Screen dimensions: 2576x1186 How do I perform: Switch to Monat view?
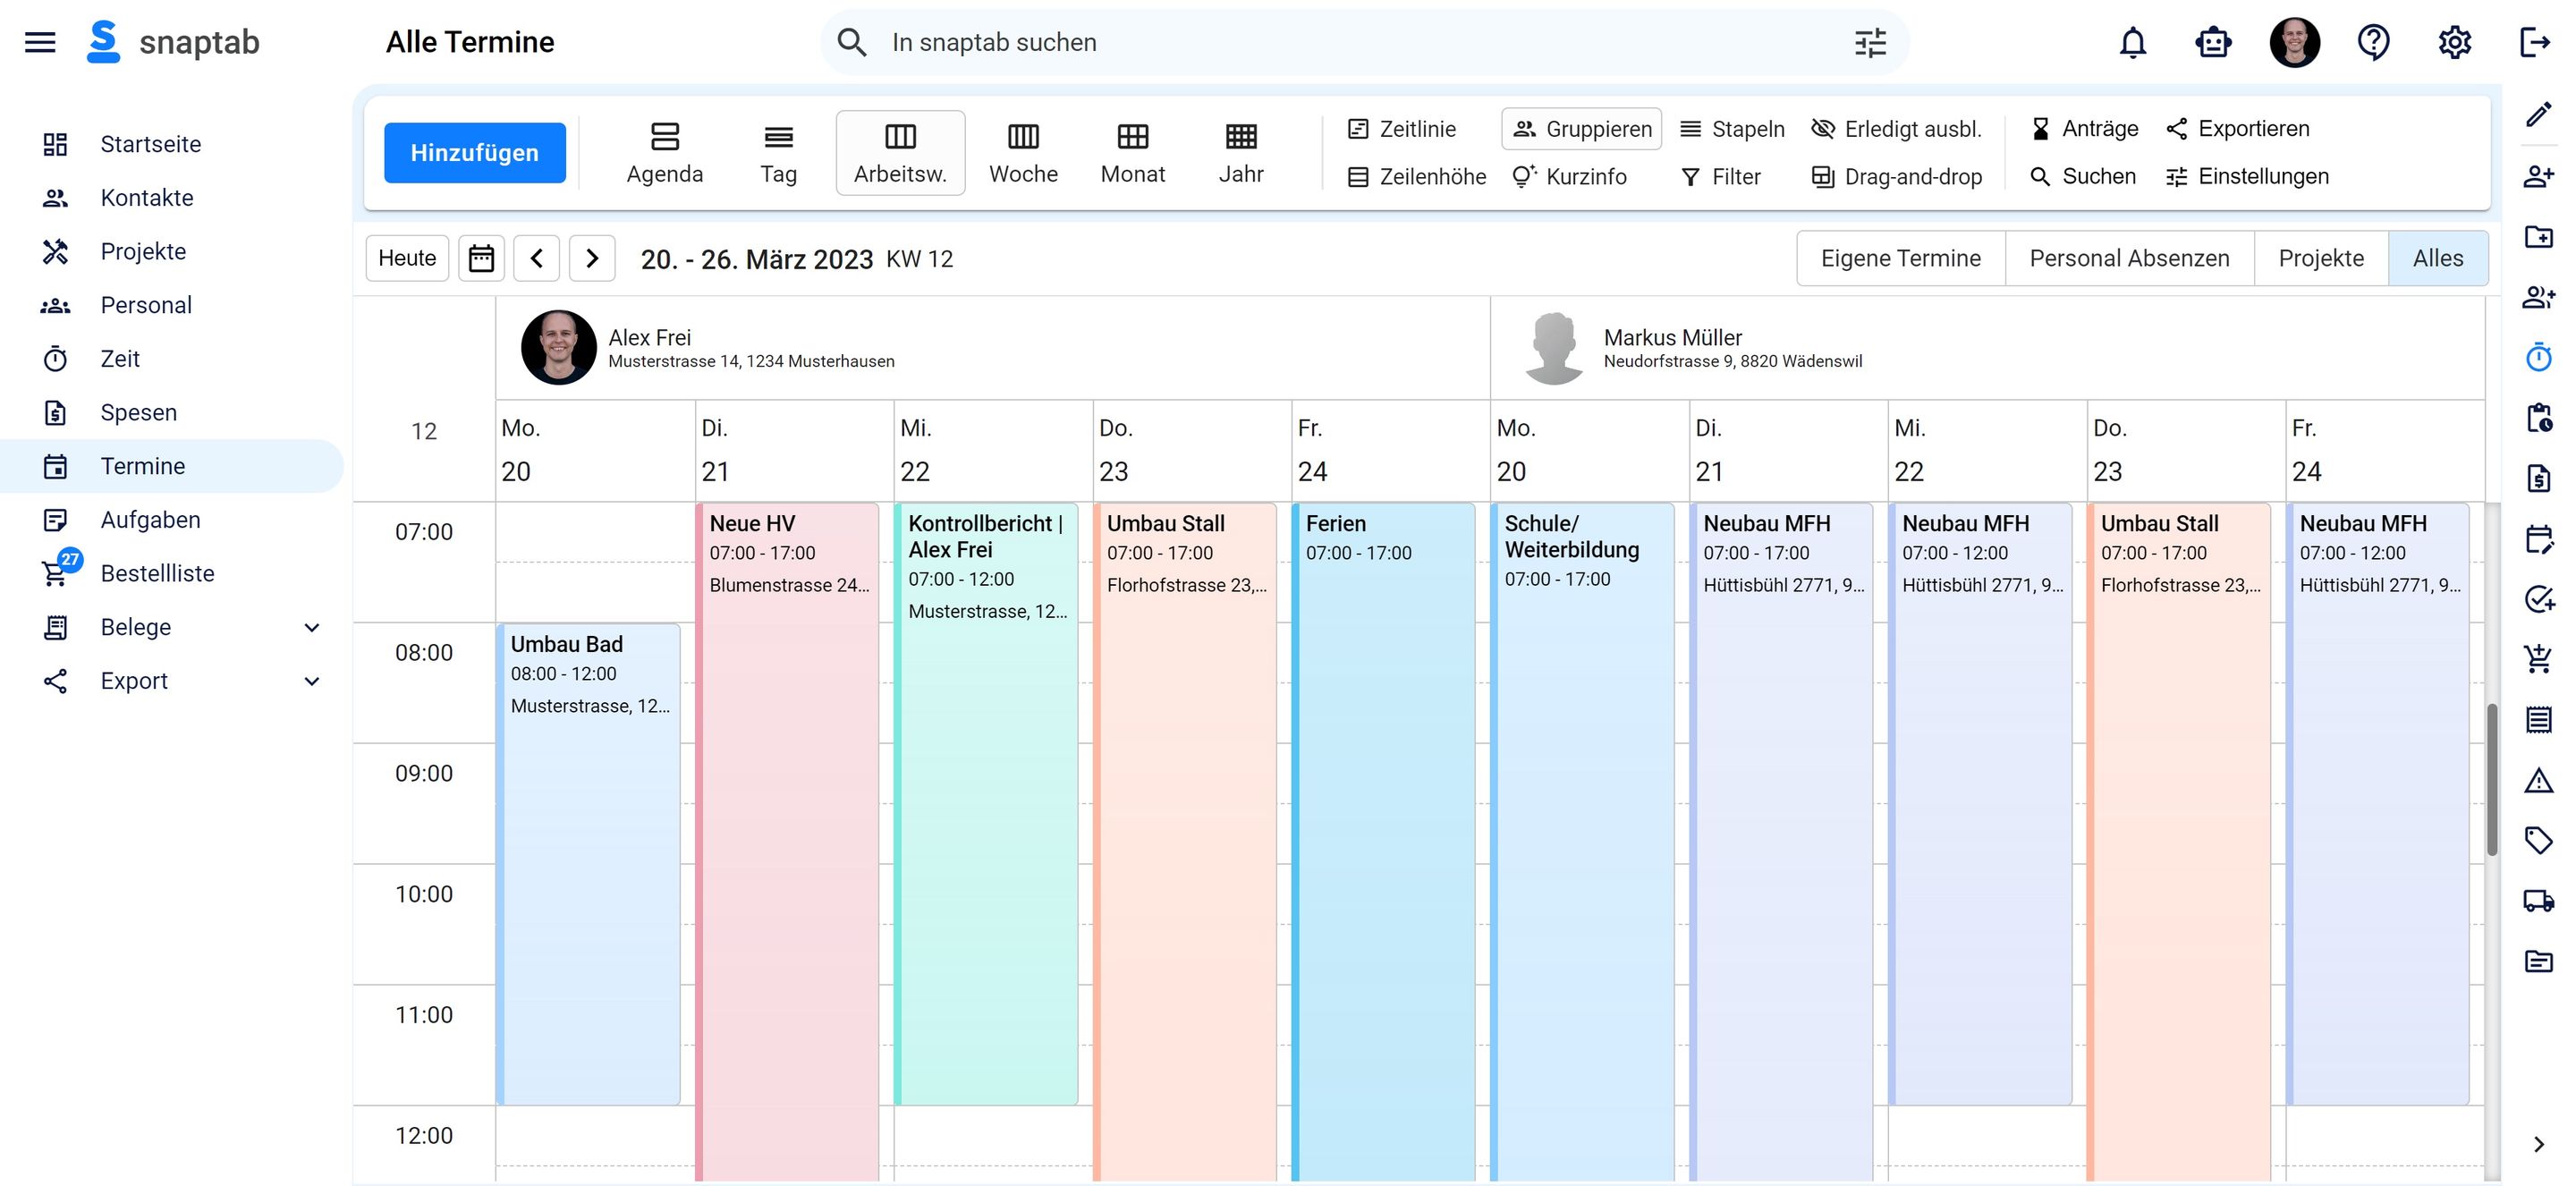pyautogui.click(x=1132, y=153)
